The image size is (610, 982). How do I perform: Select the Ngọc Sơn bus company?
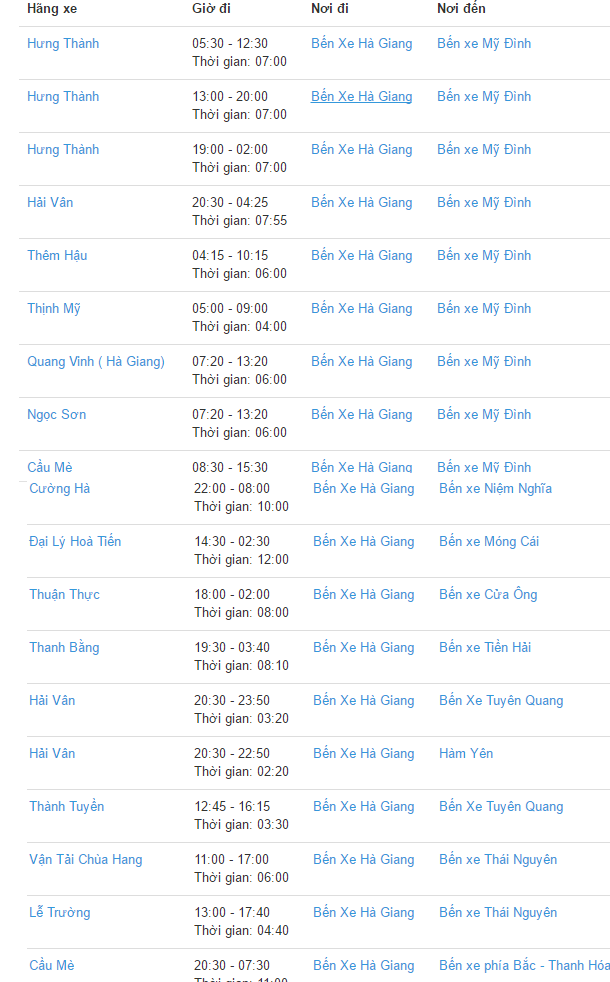pyautogui.click(x=57, y=415)
